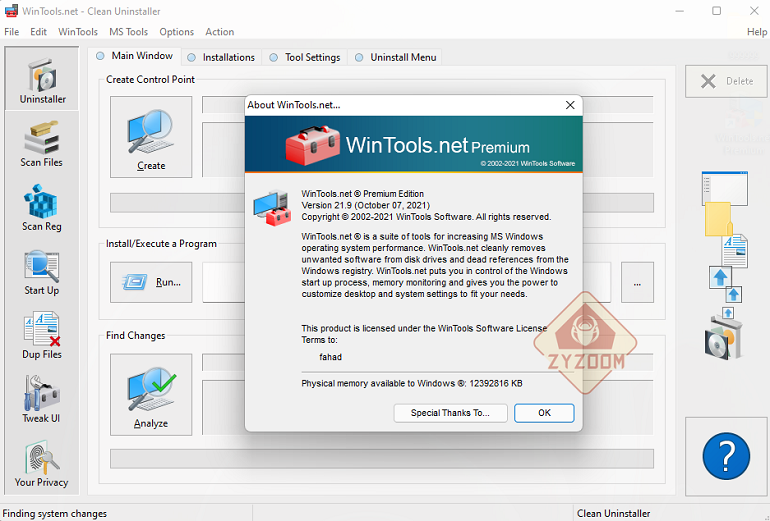Click the red toolbox logo in About banner

pos(312,145)
